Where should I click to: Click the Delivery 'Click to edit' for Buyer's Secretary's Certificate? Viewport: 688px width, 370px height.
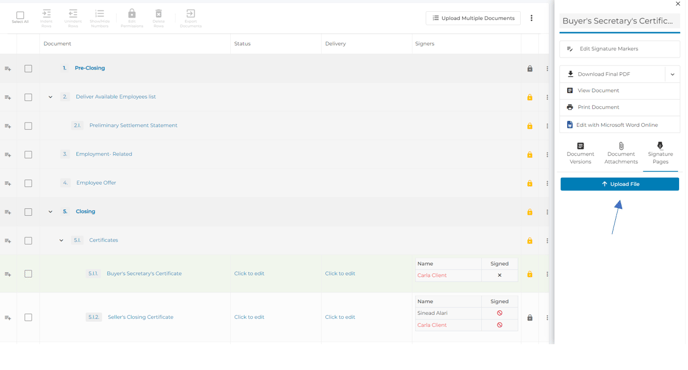coord(340,273)
